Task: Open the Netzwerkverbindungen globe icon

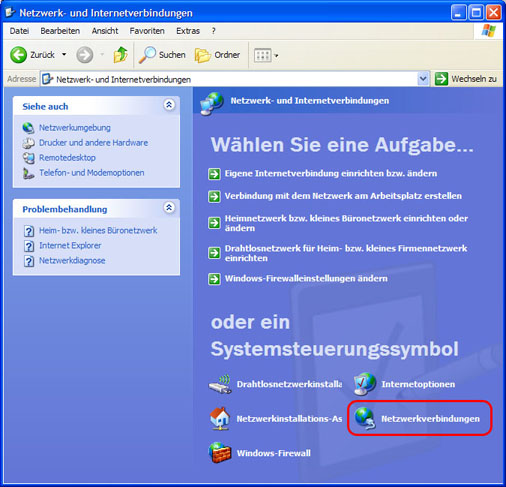Action: [365, 418]
